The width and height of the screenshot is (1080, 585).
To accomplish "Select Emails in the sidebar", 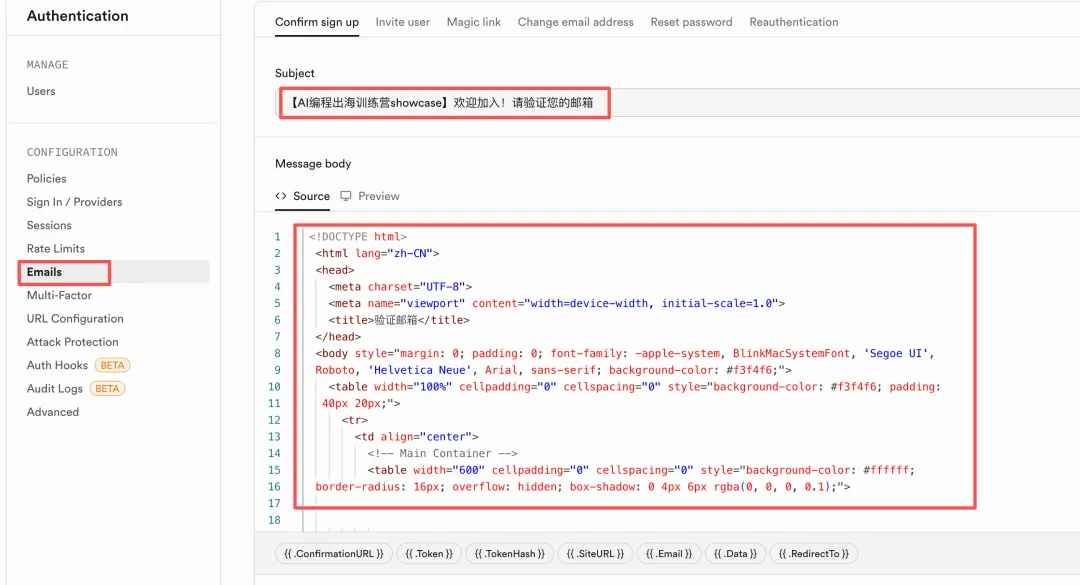I will click(x=45, y=272).
